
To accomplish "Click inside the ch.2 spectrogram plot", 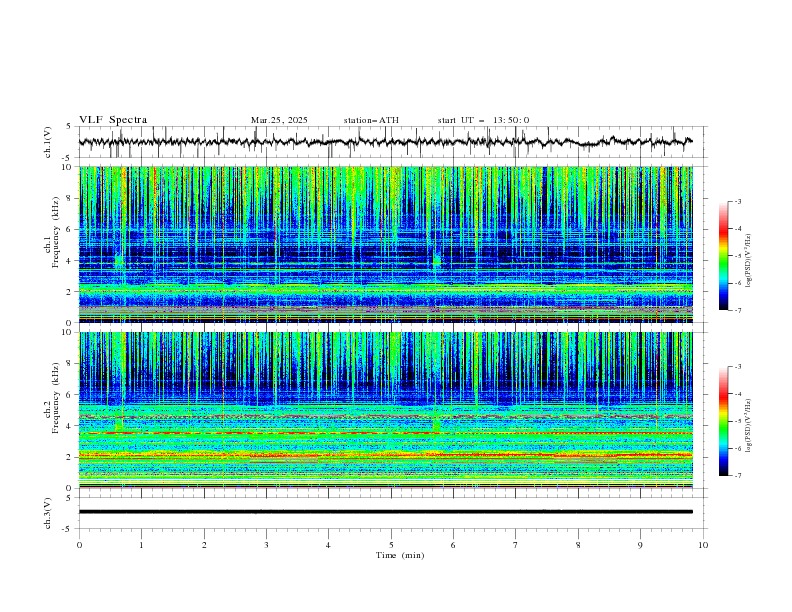I will click(386, 410).
